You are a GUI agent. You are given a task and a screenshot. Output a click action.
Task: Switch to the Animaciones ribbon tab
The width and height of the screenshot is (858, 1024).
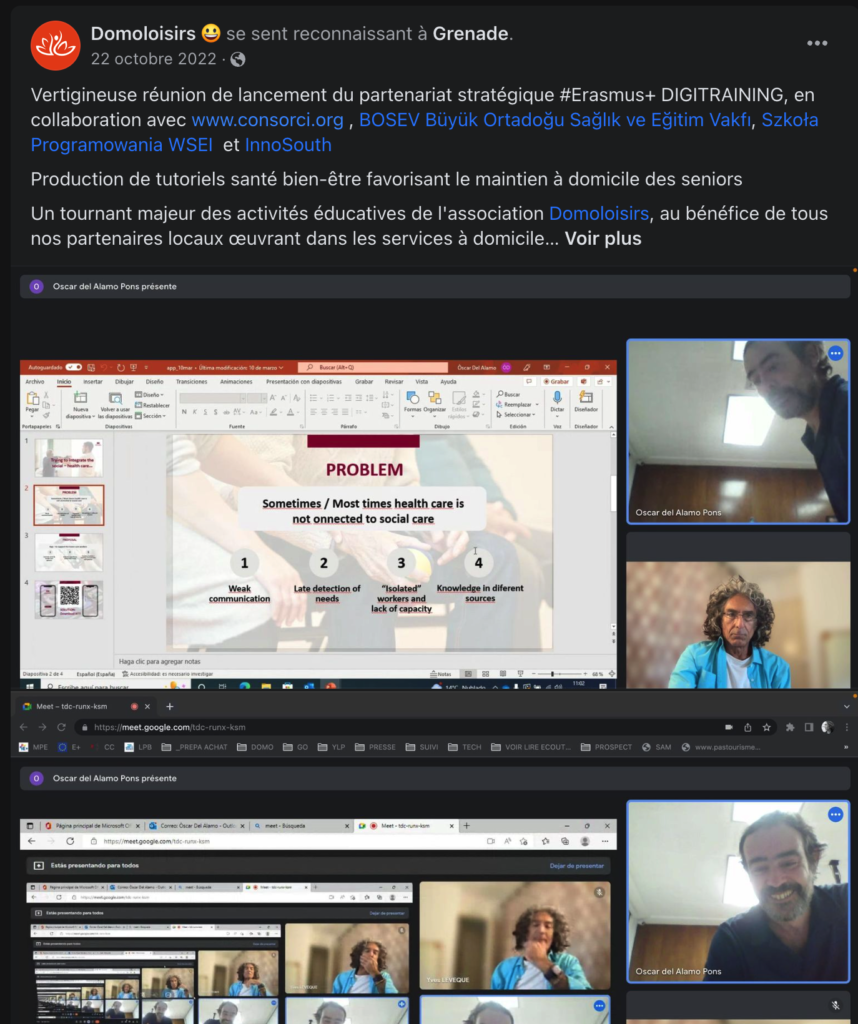pyautogui.click(x=236, y=382)
